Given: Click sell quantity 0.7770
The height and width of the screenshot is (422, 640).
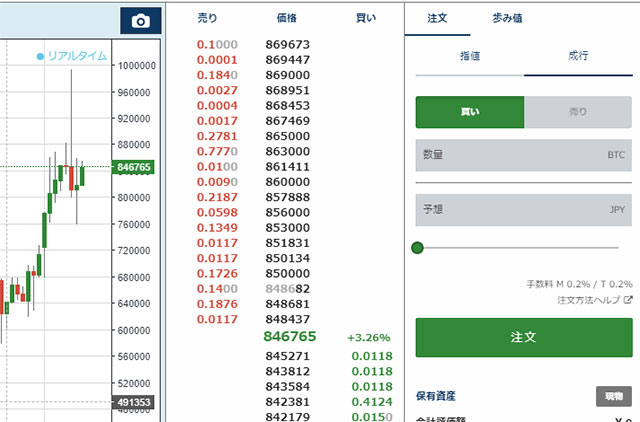Looking at the screenshot, I should pyautogui.click(x=217, y=151).
